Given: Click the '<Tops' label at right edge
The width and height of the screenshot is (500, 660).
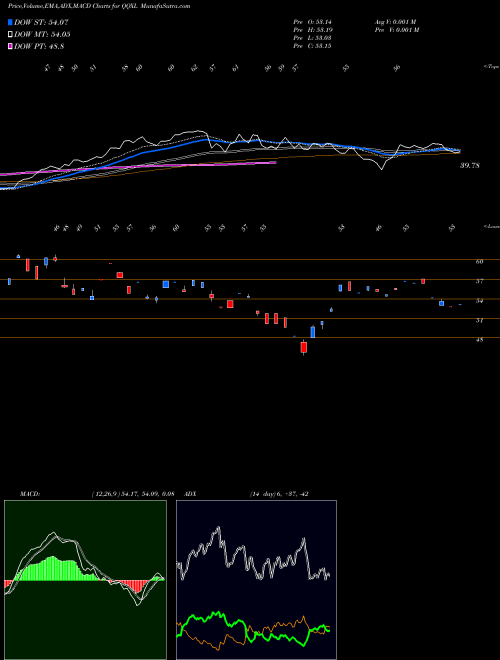Looking at the screenshot, I should (491, 67).
